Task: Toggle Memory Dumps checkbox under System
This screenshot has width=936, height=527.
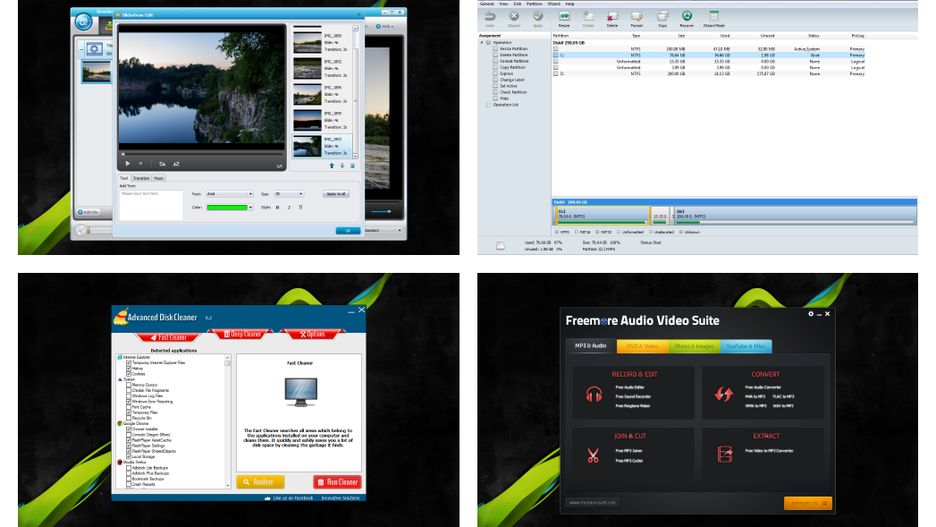Action: pyautogui.click(x=128, y=385)
